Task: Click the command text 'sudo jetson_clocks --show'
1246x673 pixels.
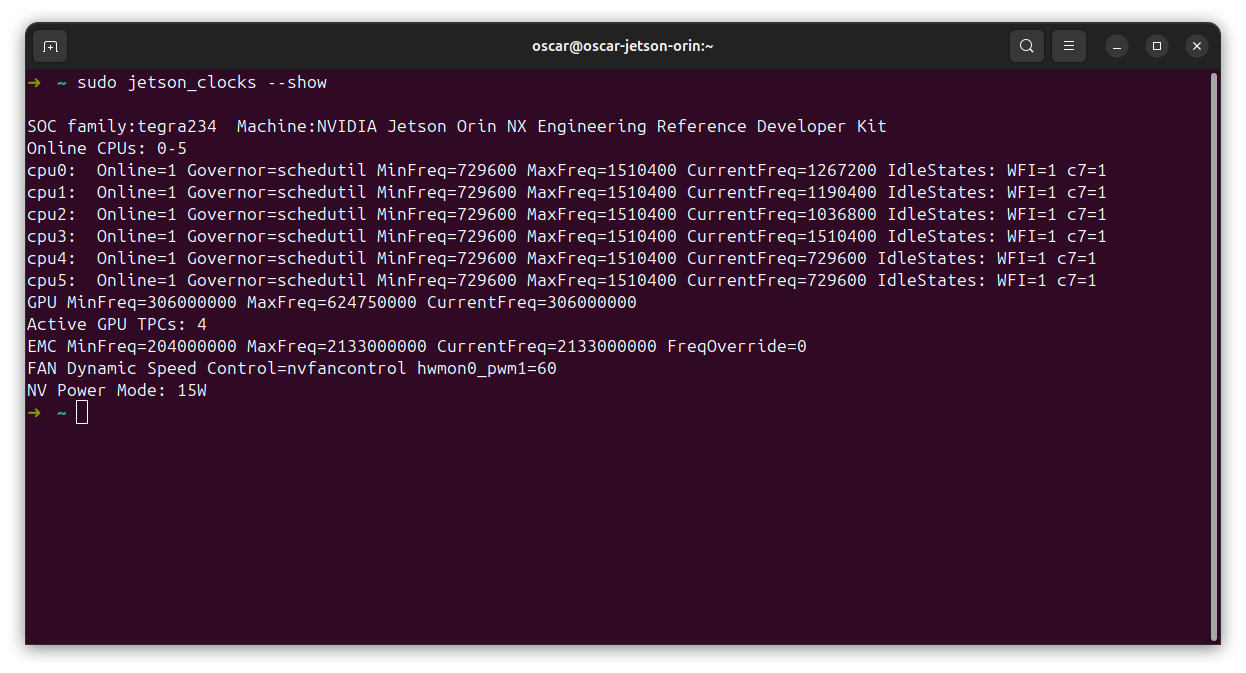Action: pyautogui.click(x=202, y=82)
